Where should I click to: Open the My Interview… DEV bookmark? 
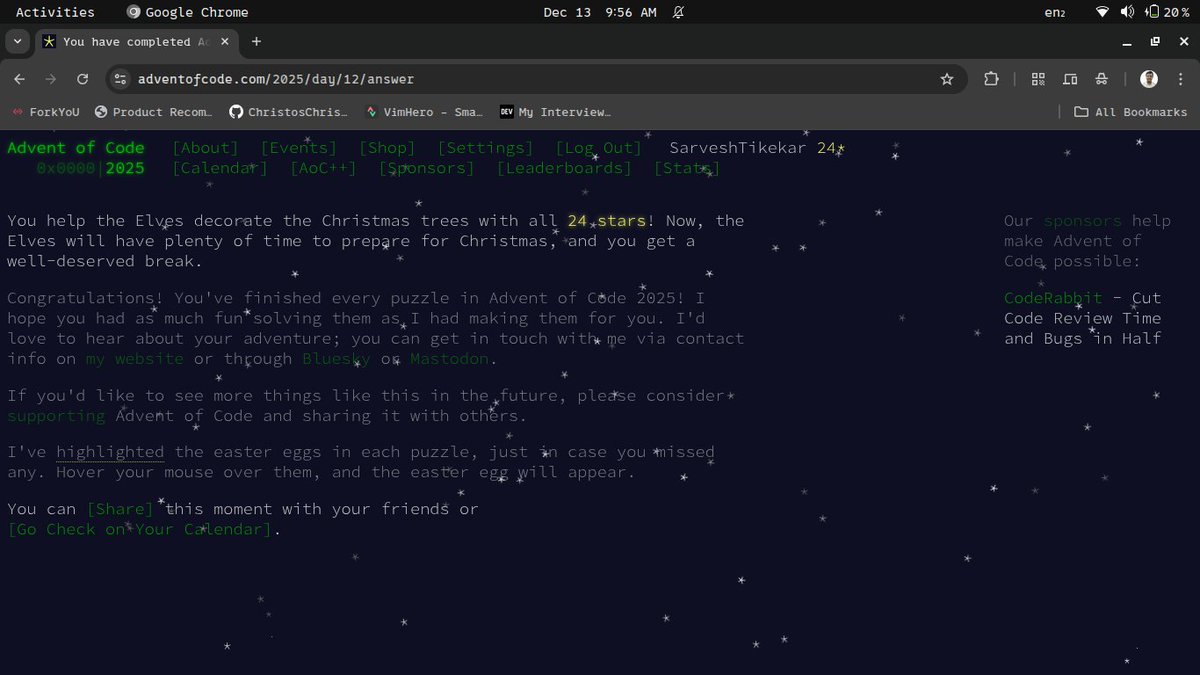555,112
